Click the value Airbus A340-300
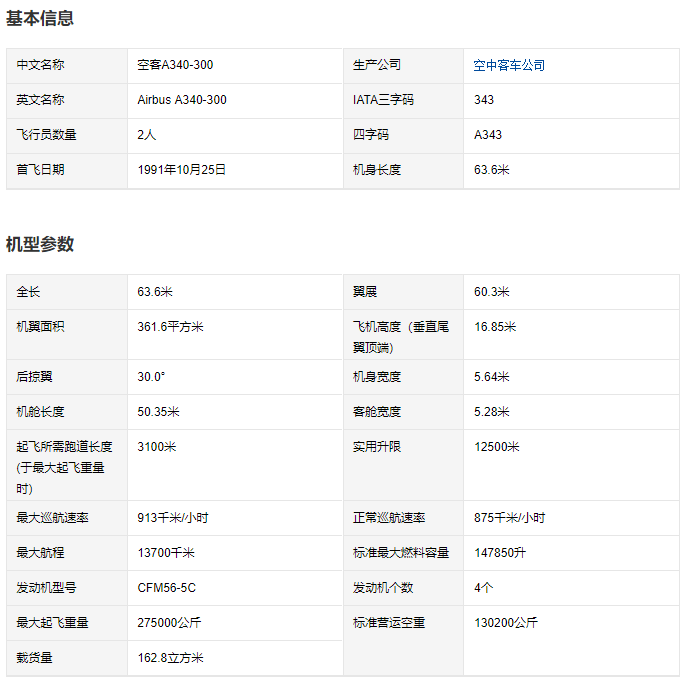 point(182,100)
